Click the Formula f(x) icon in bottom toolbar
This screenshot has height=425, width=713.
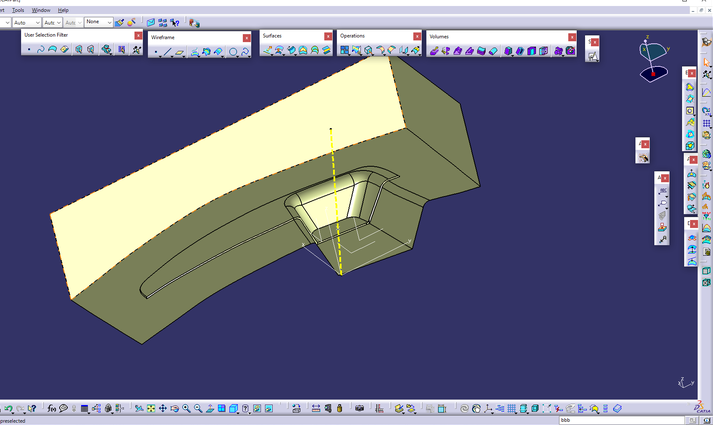pos(51,409)
